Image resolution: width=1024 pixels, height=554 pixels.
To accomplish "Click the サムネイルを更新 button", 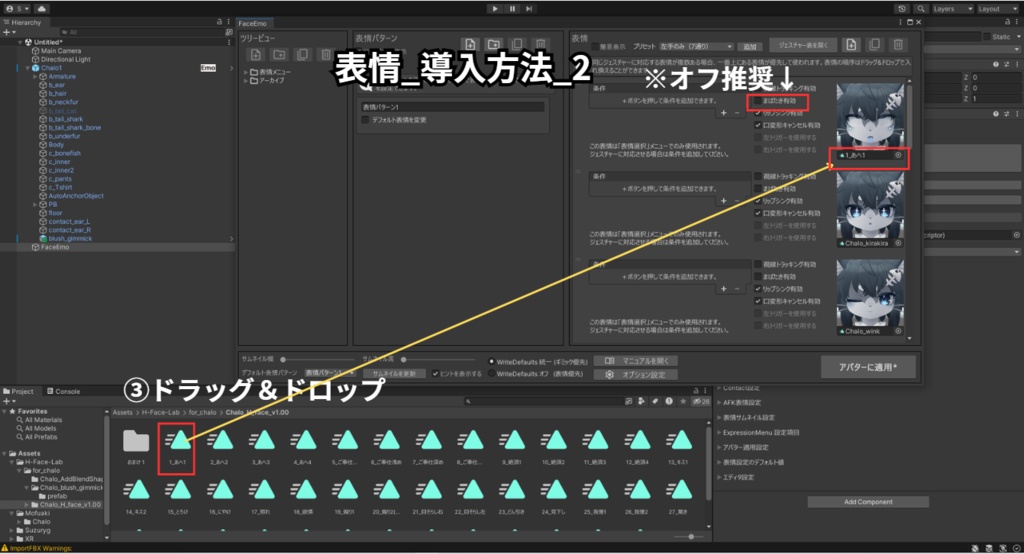I will tap(394, 374).
